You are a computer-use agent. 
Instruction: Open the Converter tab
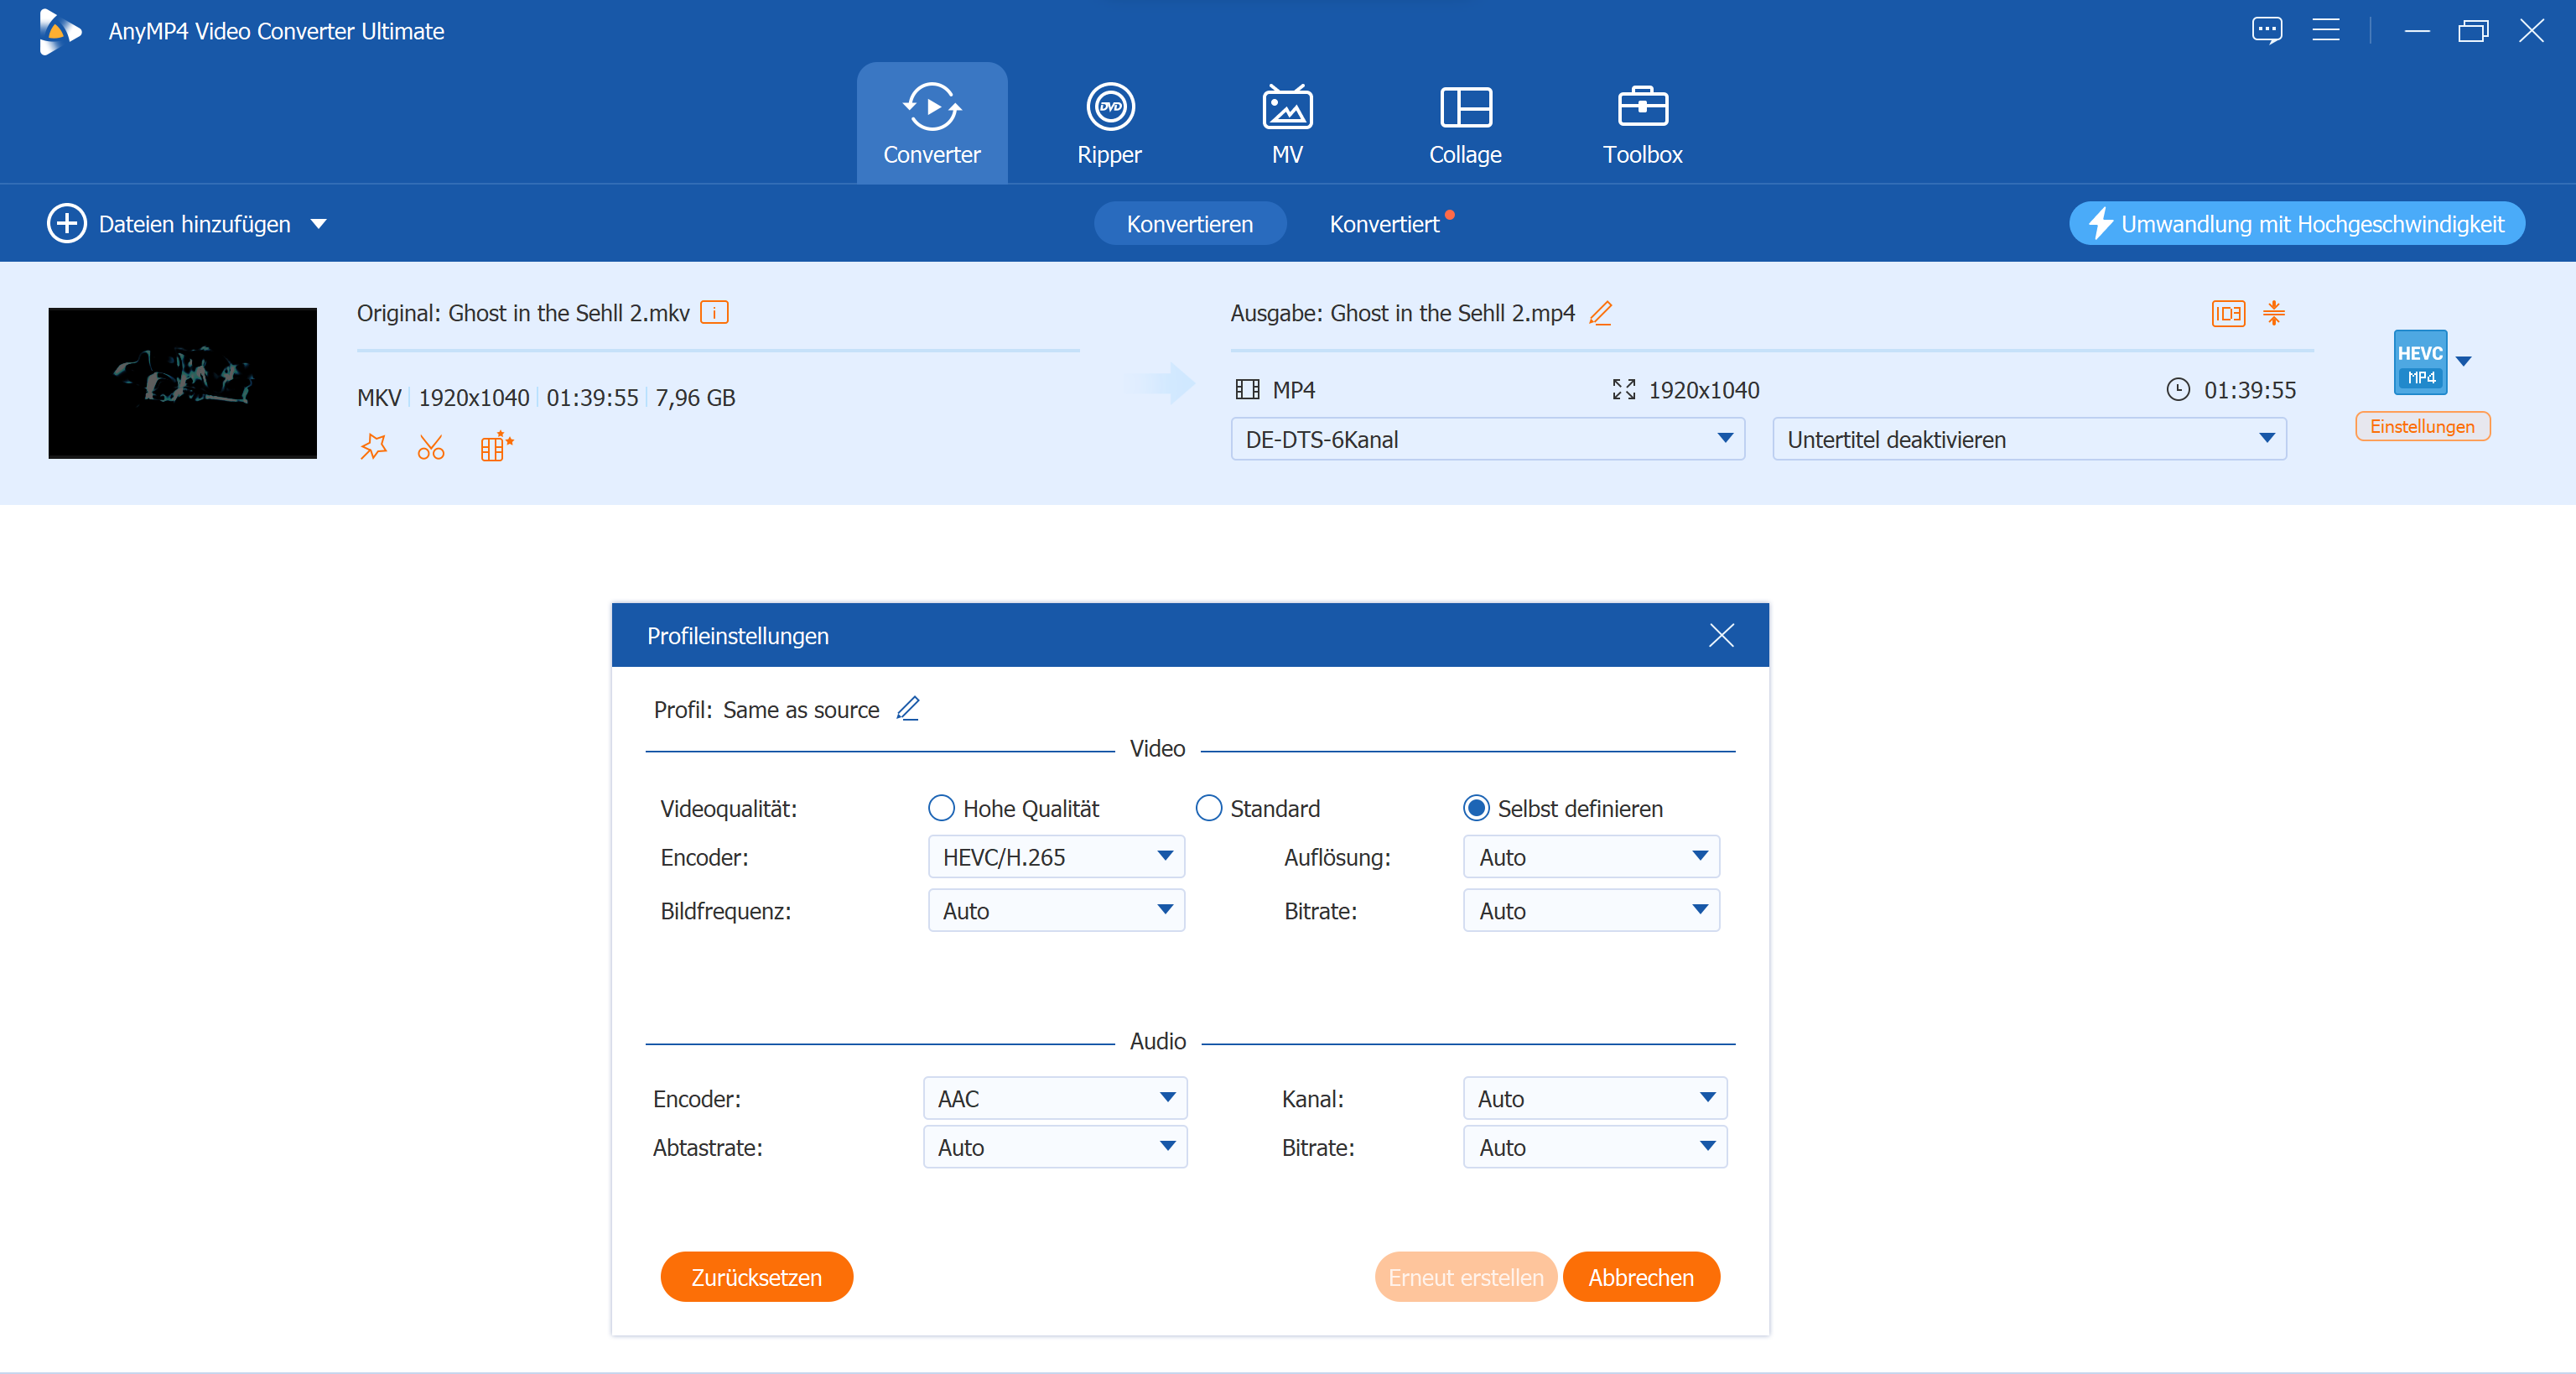pos(931,123)
